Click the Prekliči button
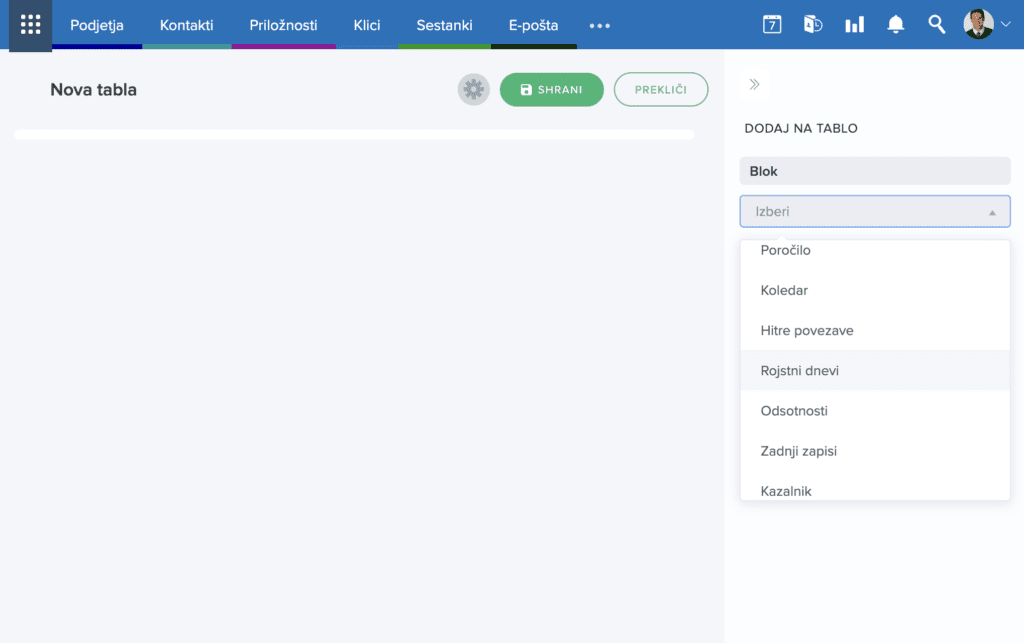Image resolution: width=1024 pixels, height=643 pixels. 660,90
